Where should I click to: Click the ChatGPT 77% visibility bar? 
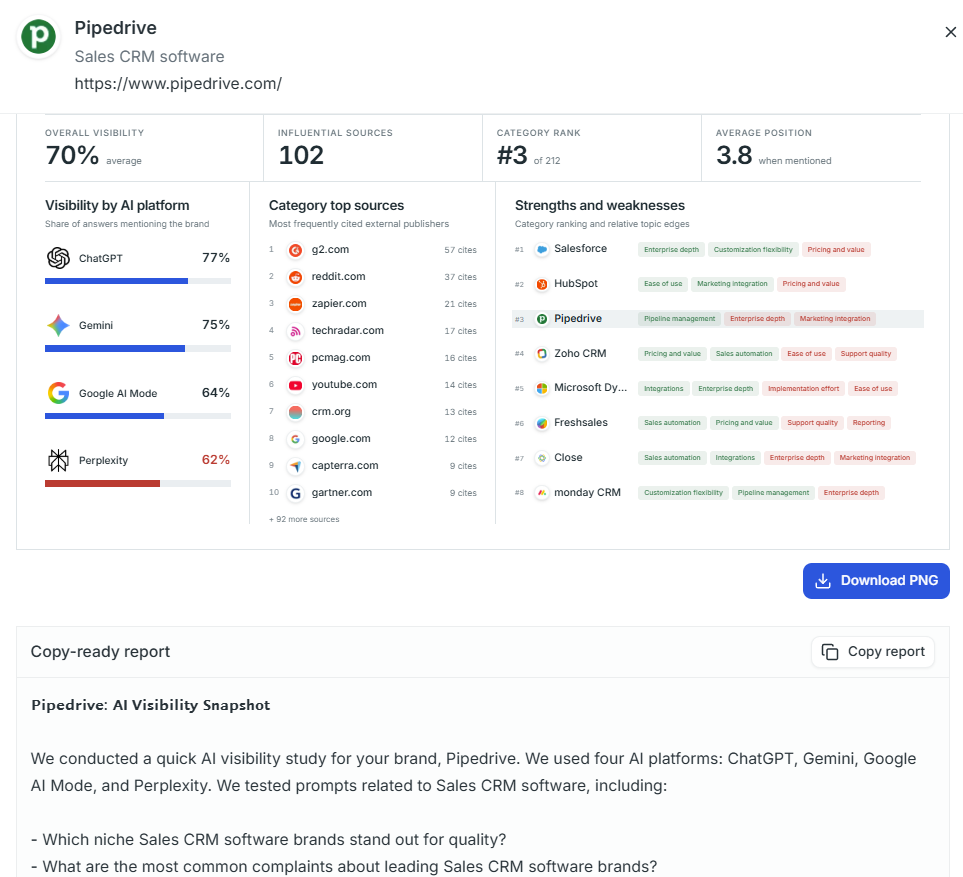pos(138,281)
